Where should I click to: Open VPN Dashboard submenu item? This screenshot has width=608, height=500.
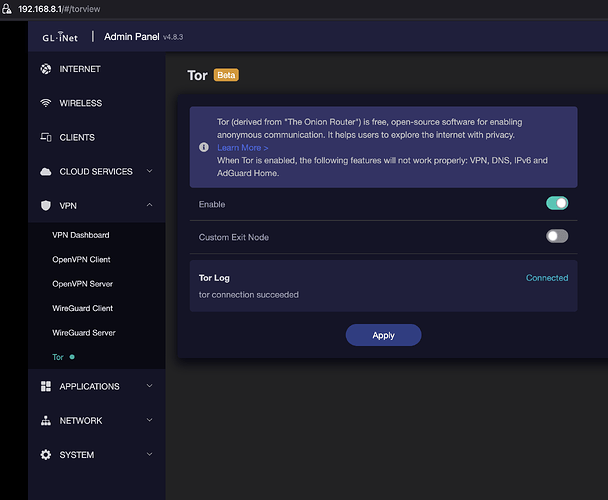81,235
